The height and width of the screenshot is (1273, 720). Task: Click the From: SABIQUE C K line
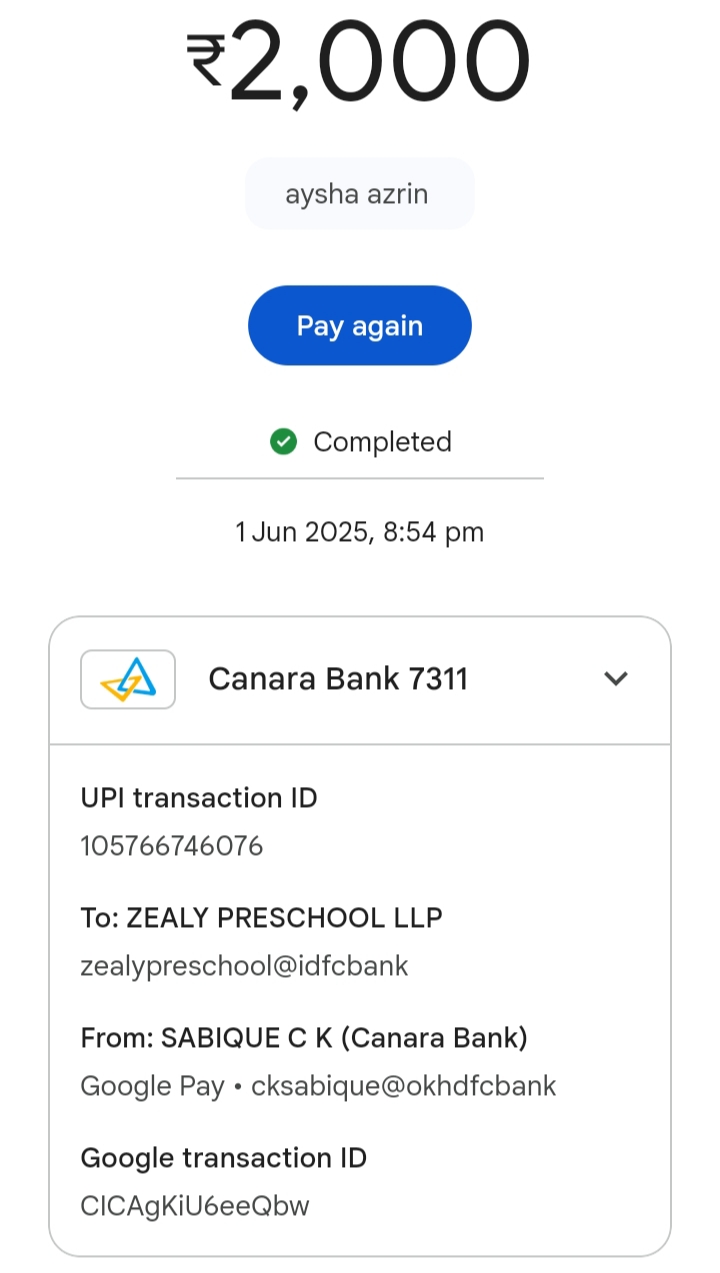tap(304, 1038)
